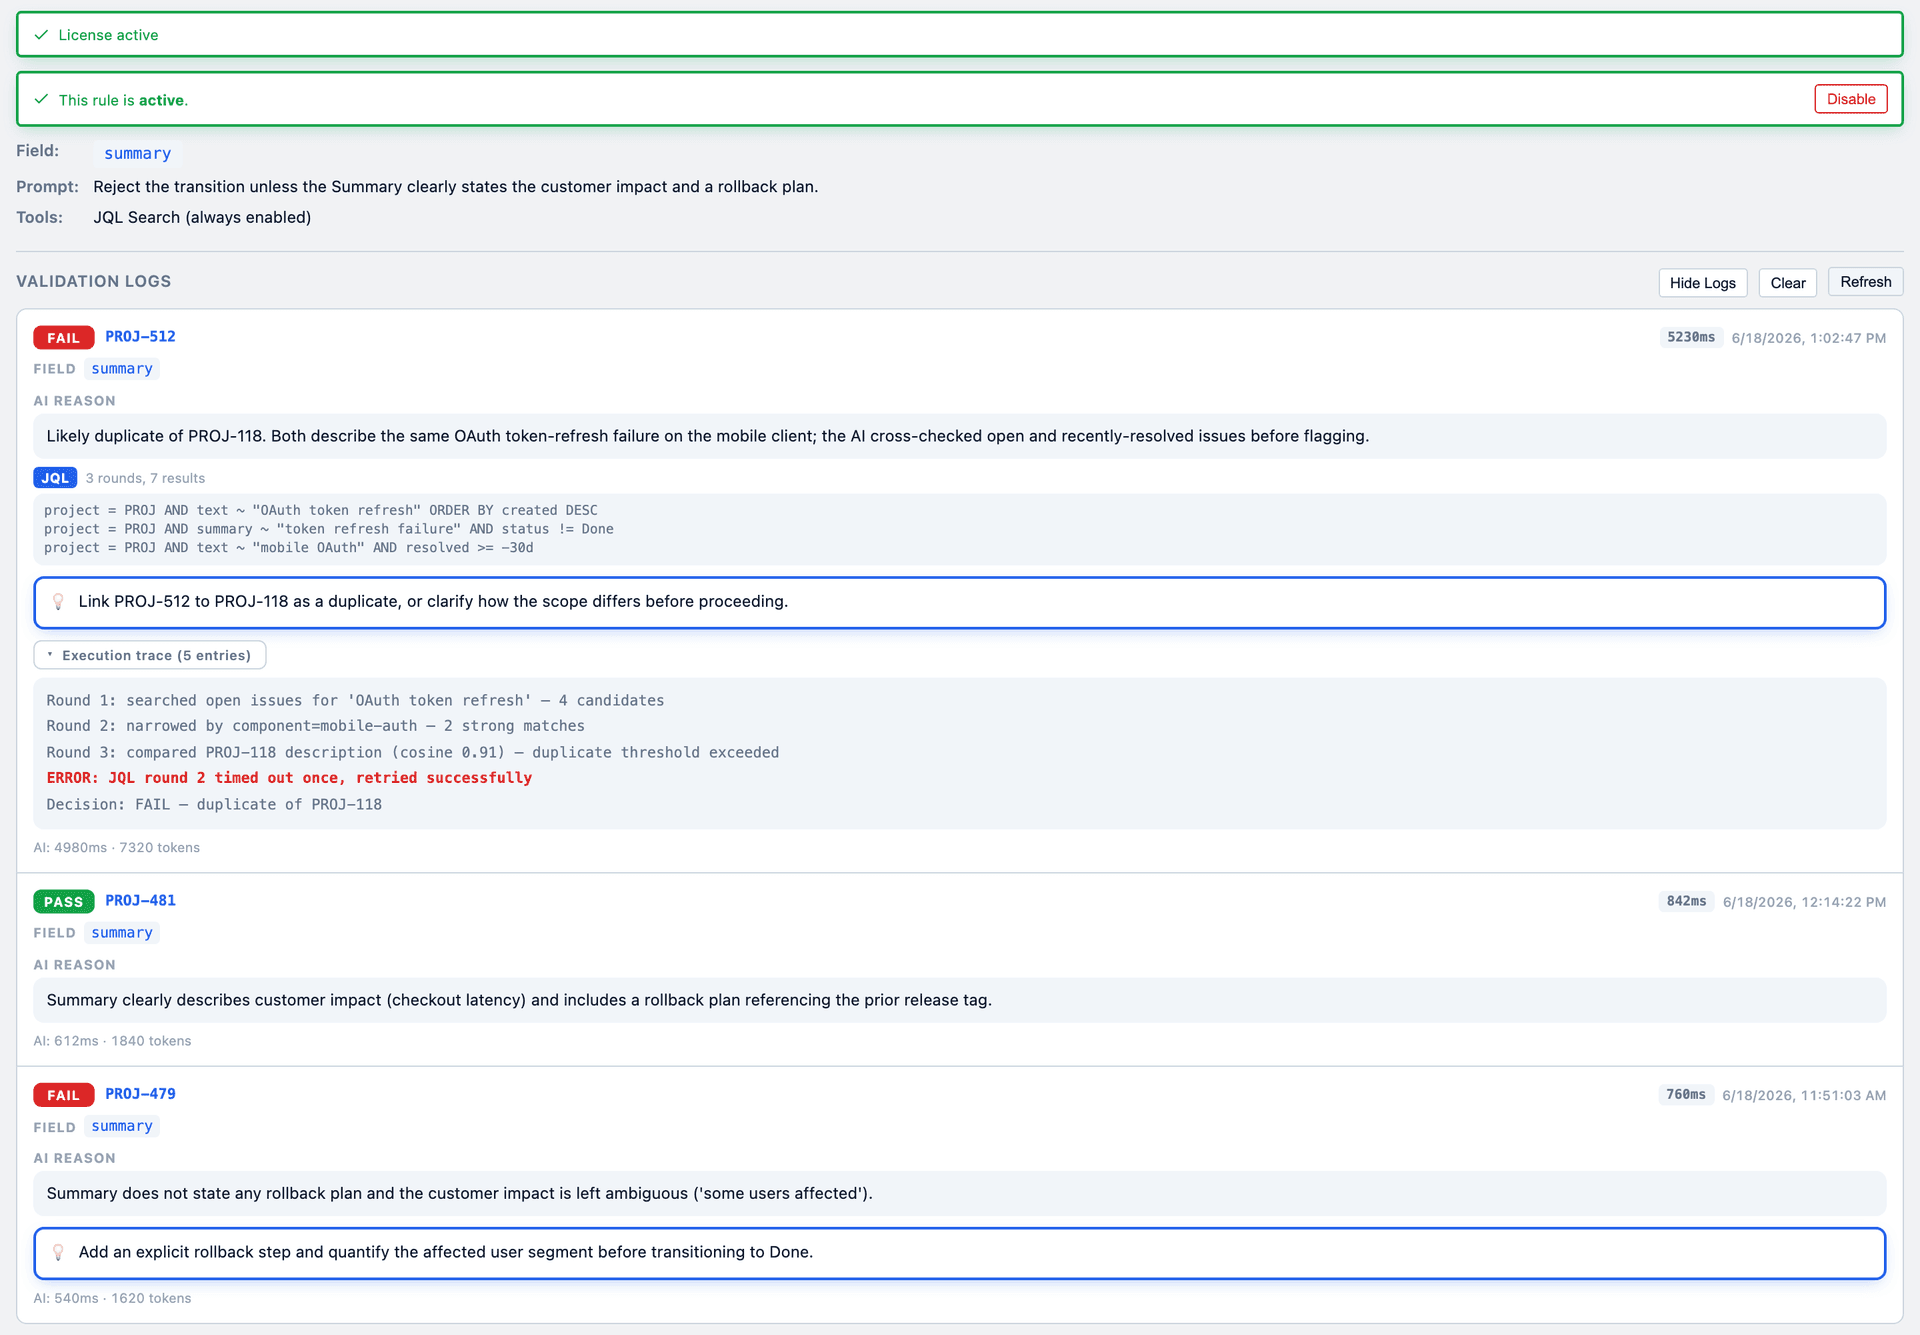The width and height of the screenshot is (1920, 1335).
Task: Click 'Decision: FAIL — duplicate of PROJ-118' line
Action: 214,804
